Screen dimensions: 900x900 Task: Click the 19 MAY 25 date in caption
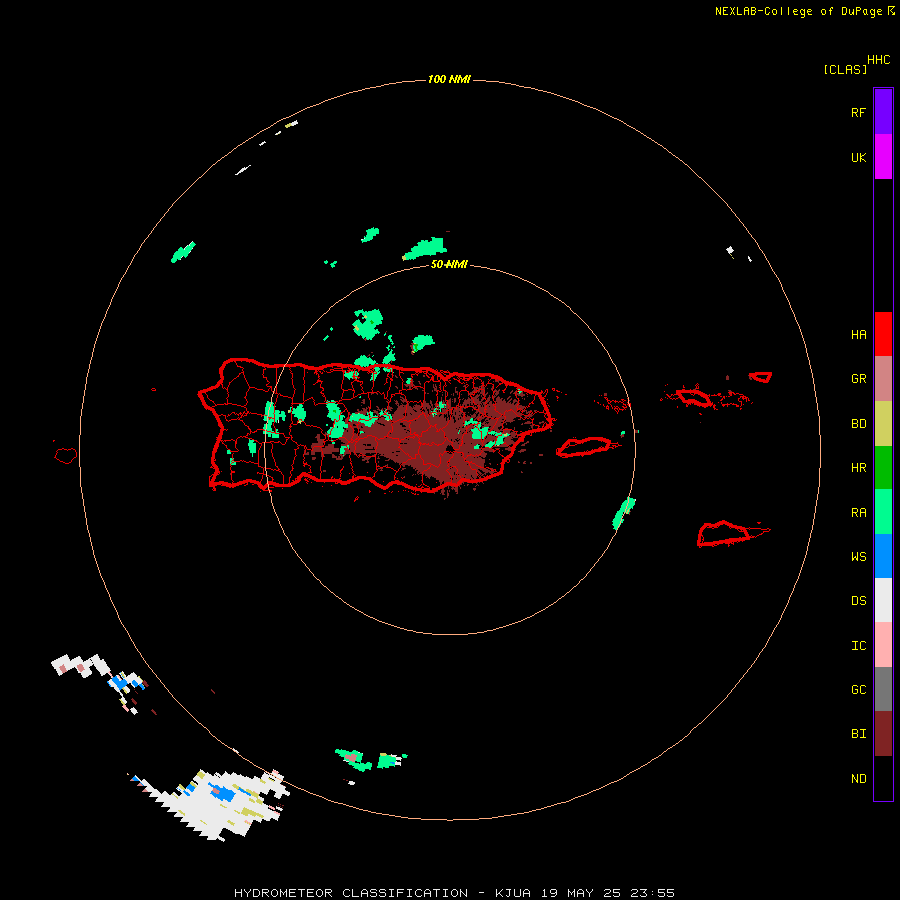click(x=581, y=893)
